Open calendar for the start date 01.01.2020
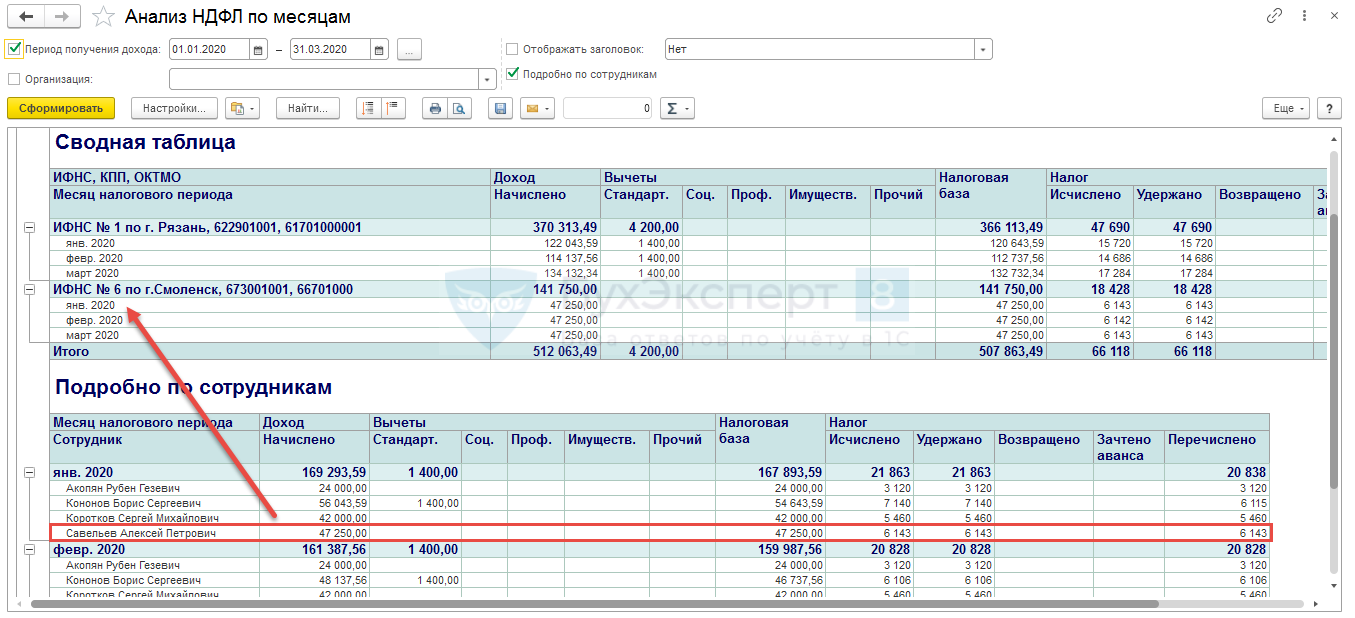1355x618 pixels. (258, 50)
